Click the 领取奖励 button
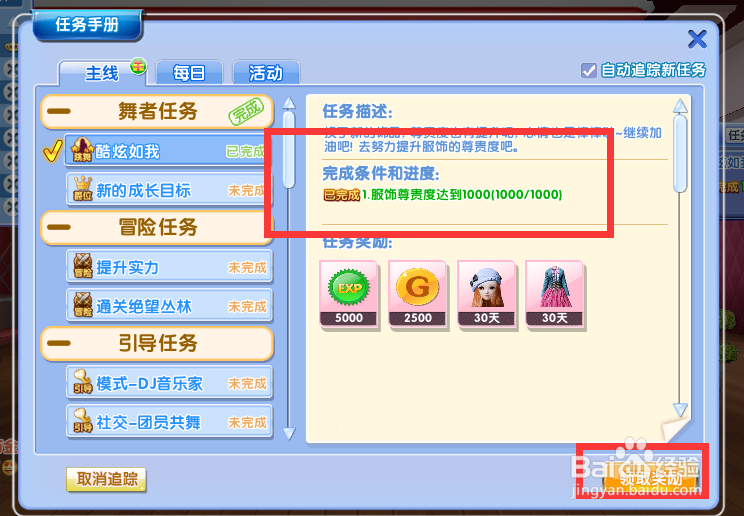744x516 pixels. coord(650,479)
